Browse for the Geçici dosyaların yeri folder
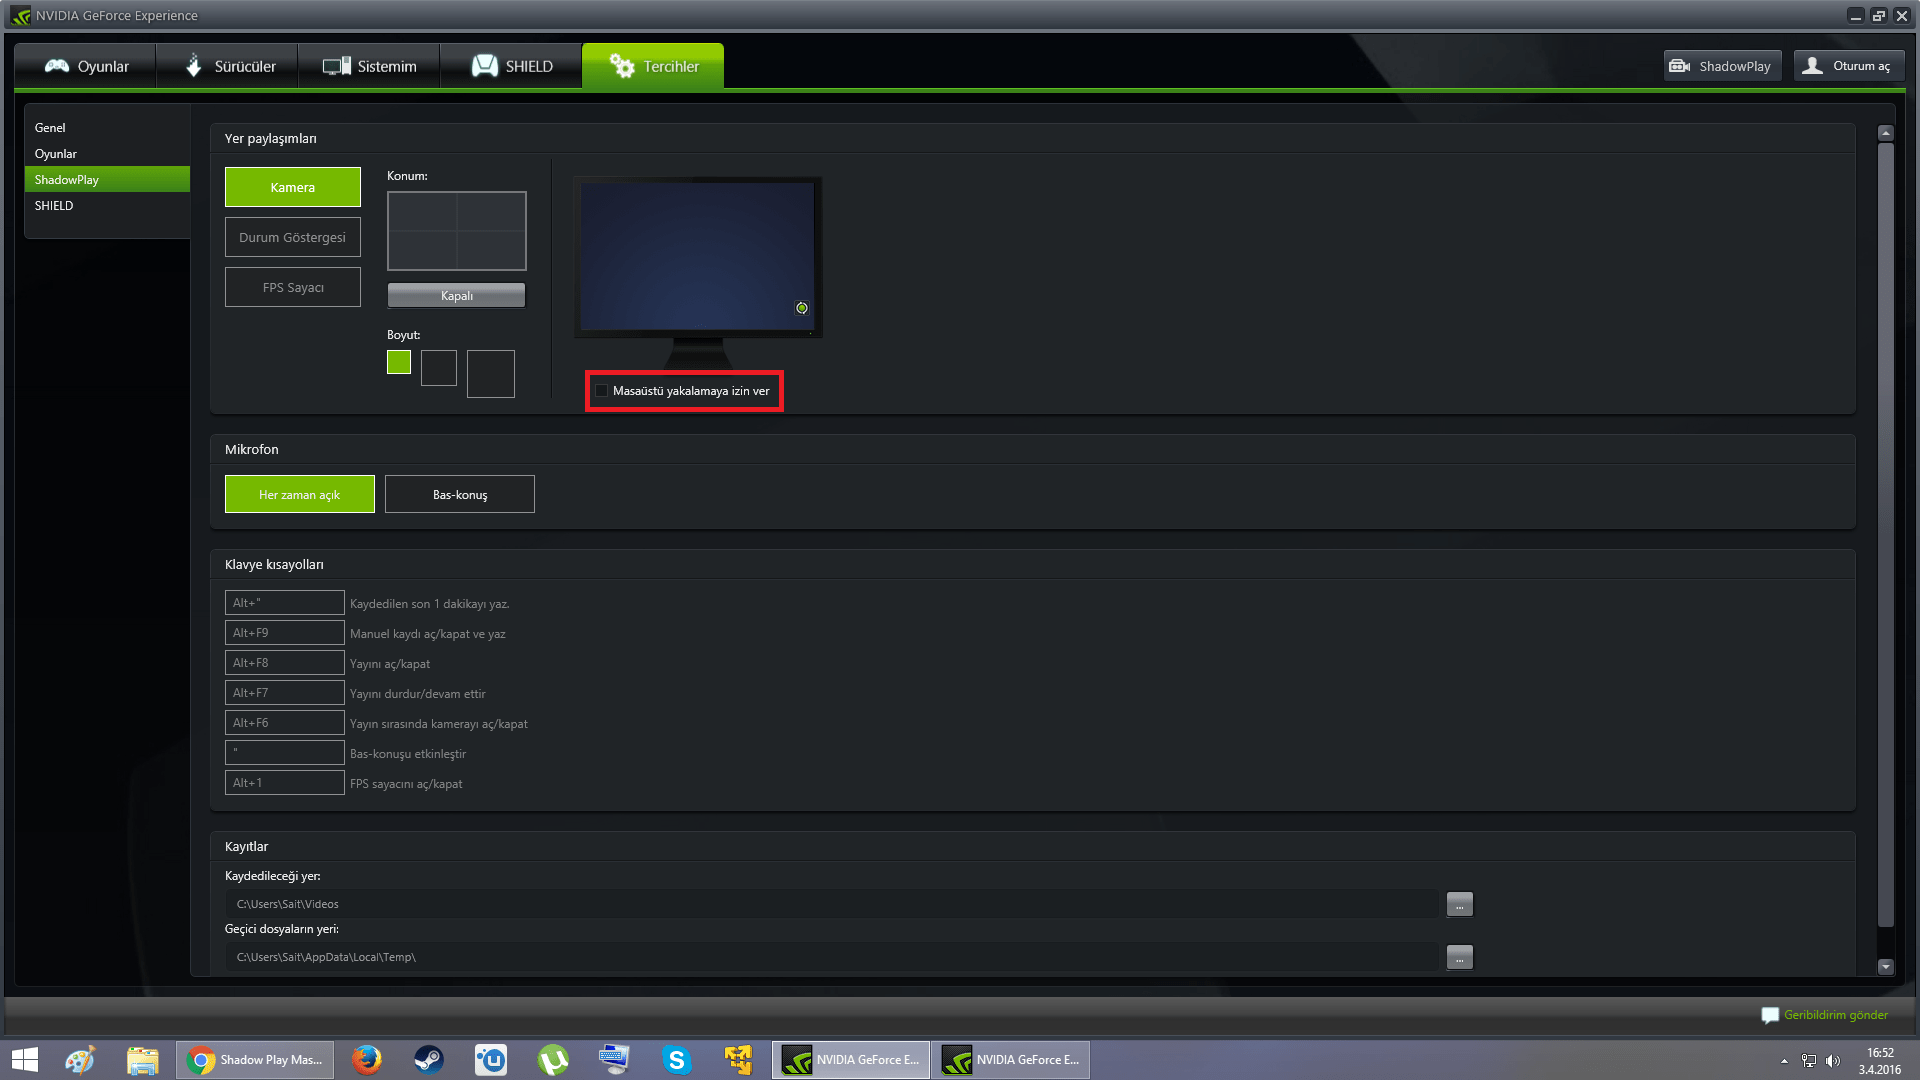 click(1459, 957)
